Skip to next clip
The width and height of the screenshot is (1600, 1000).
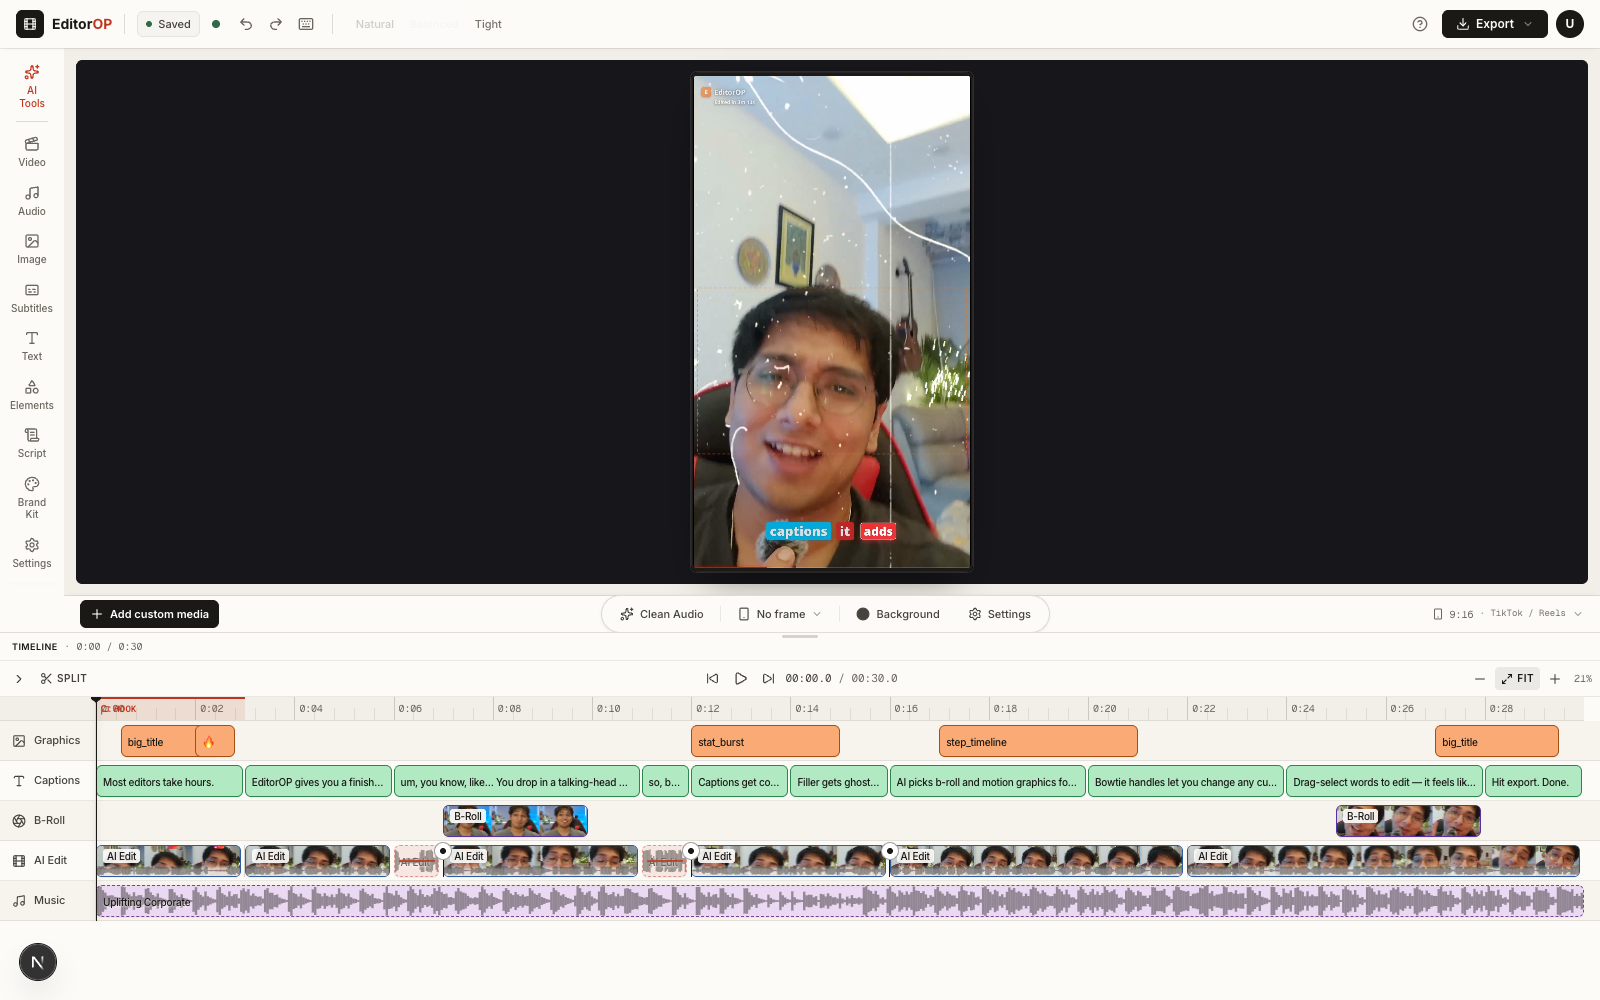768,678
